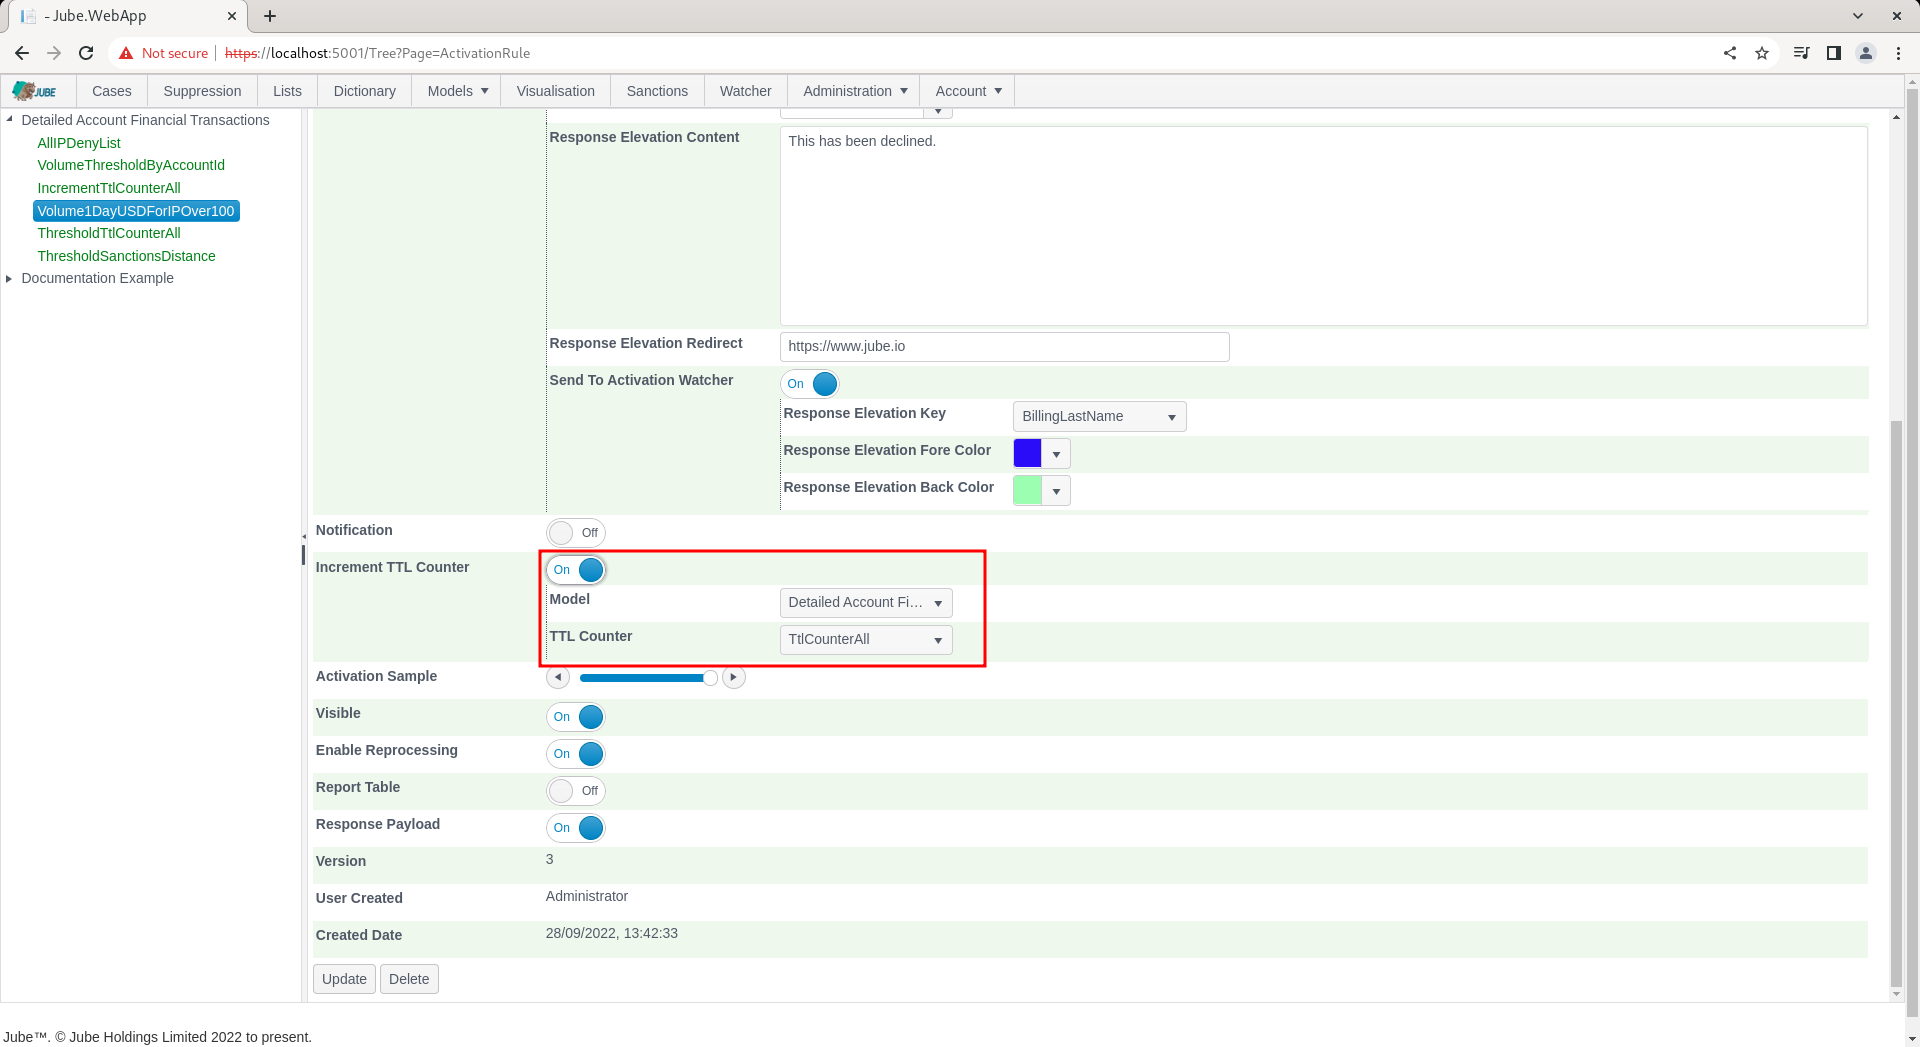Decrease Activation Sample with left arrow
The width and height of the screenshot is (1920, 1047).
[x=558, y=678]
